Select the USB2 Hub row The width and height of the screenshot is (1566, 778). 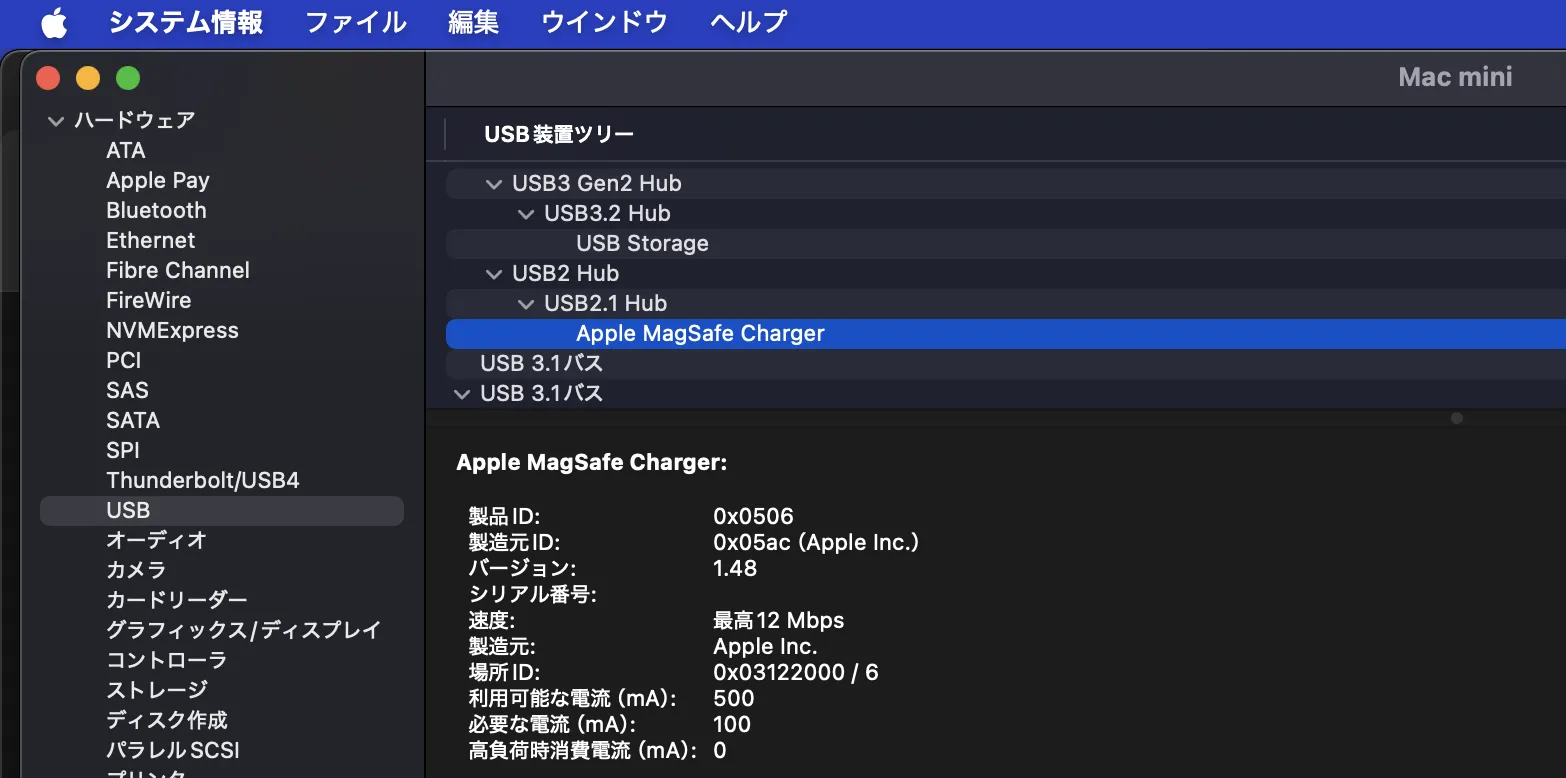(1006, 274)
